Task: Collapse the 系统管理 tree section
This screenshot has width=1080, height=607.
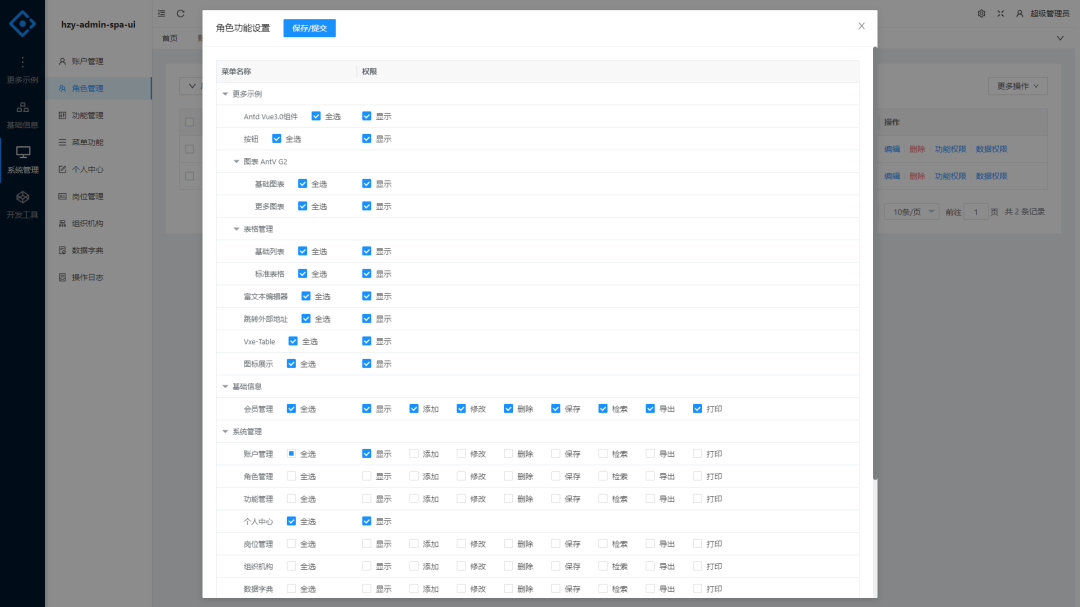Action: 226,430
